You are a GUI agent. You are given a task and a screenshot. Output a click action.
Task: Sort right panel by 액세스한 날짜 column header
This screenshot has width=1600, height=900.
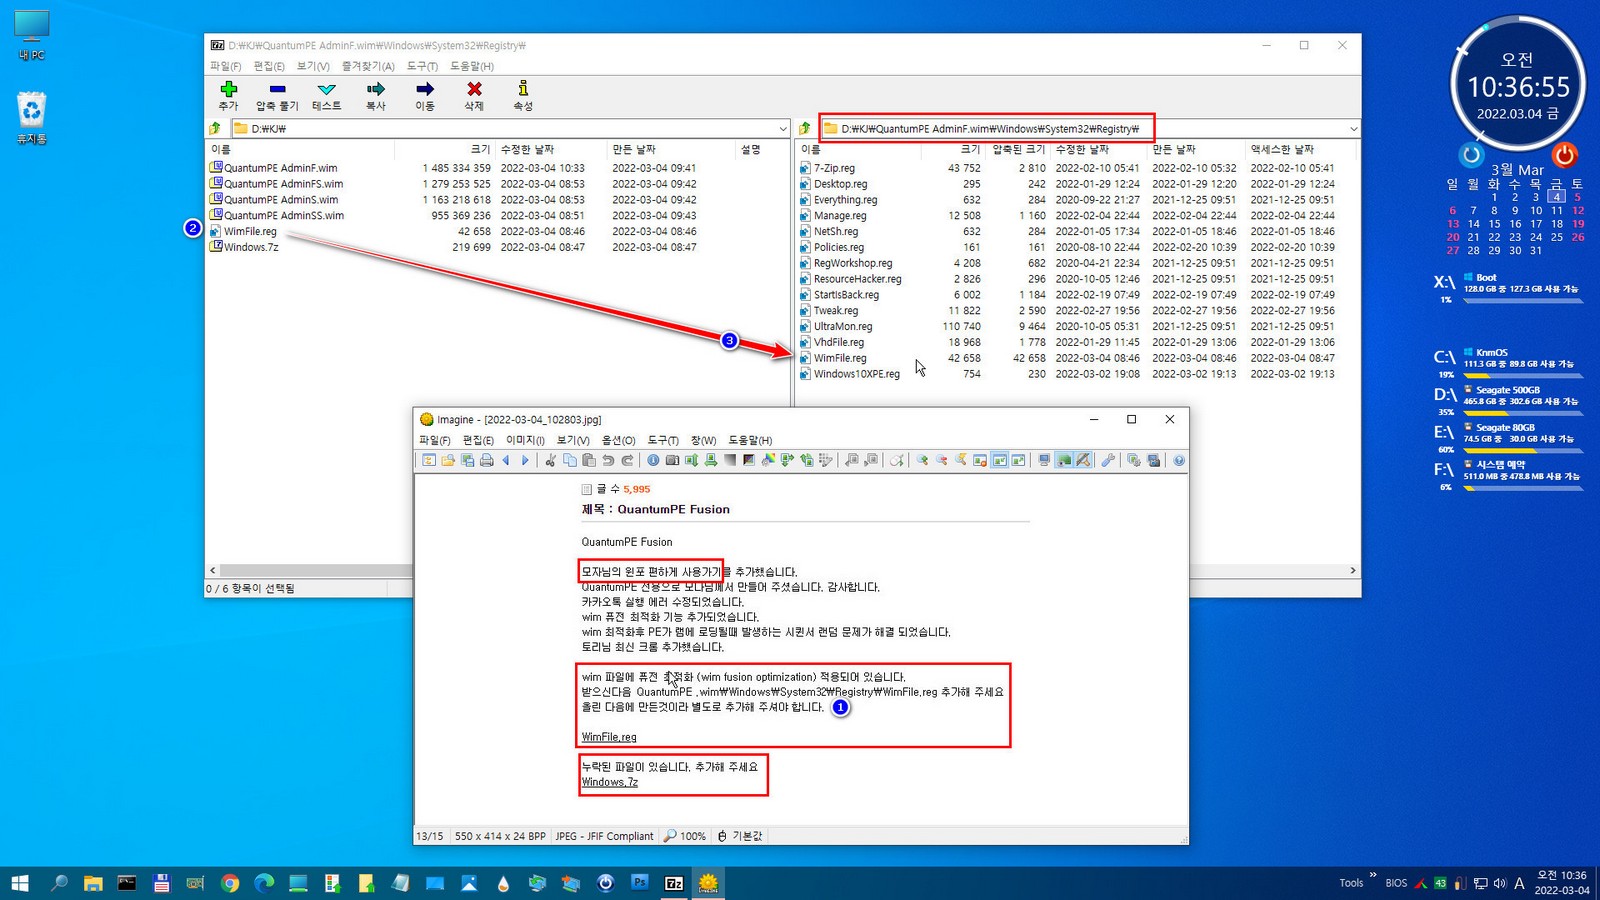(x=1300, y=149)
